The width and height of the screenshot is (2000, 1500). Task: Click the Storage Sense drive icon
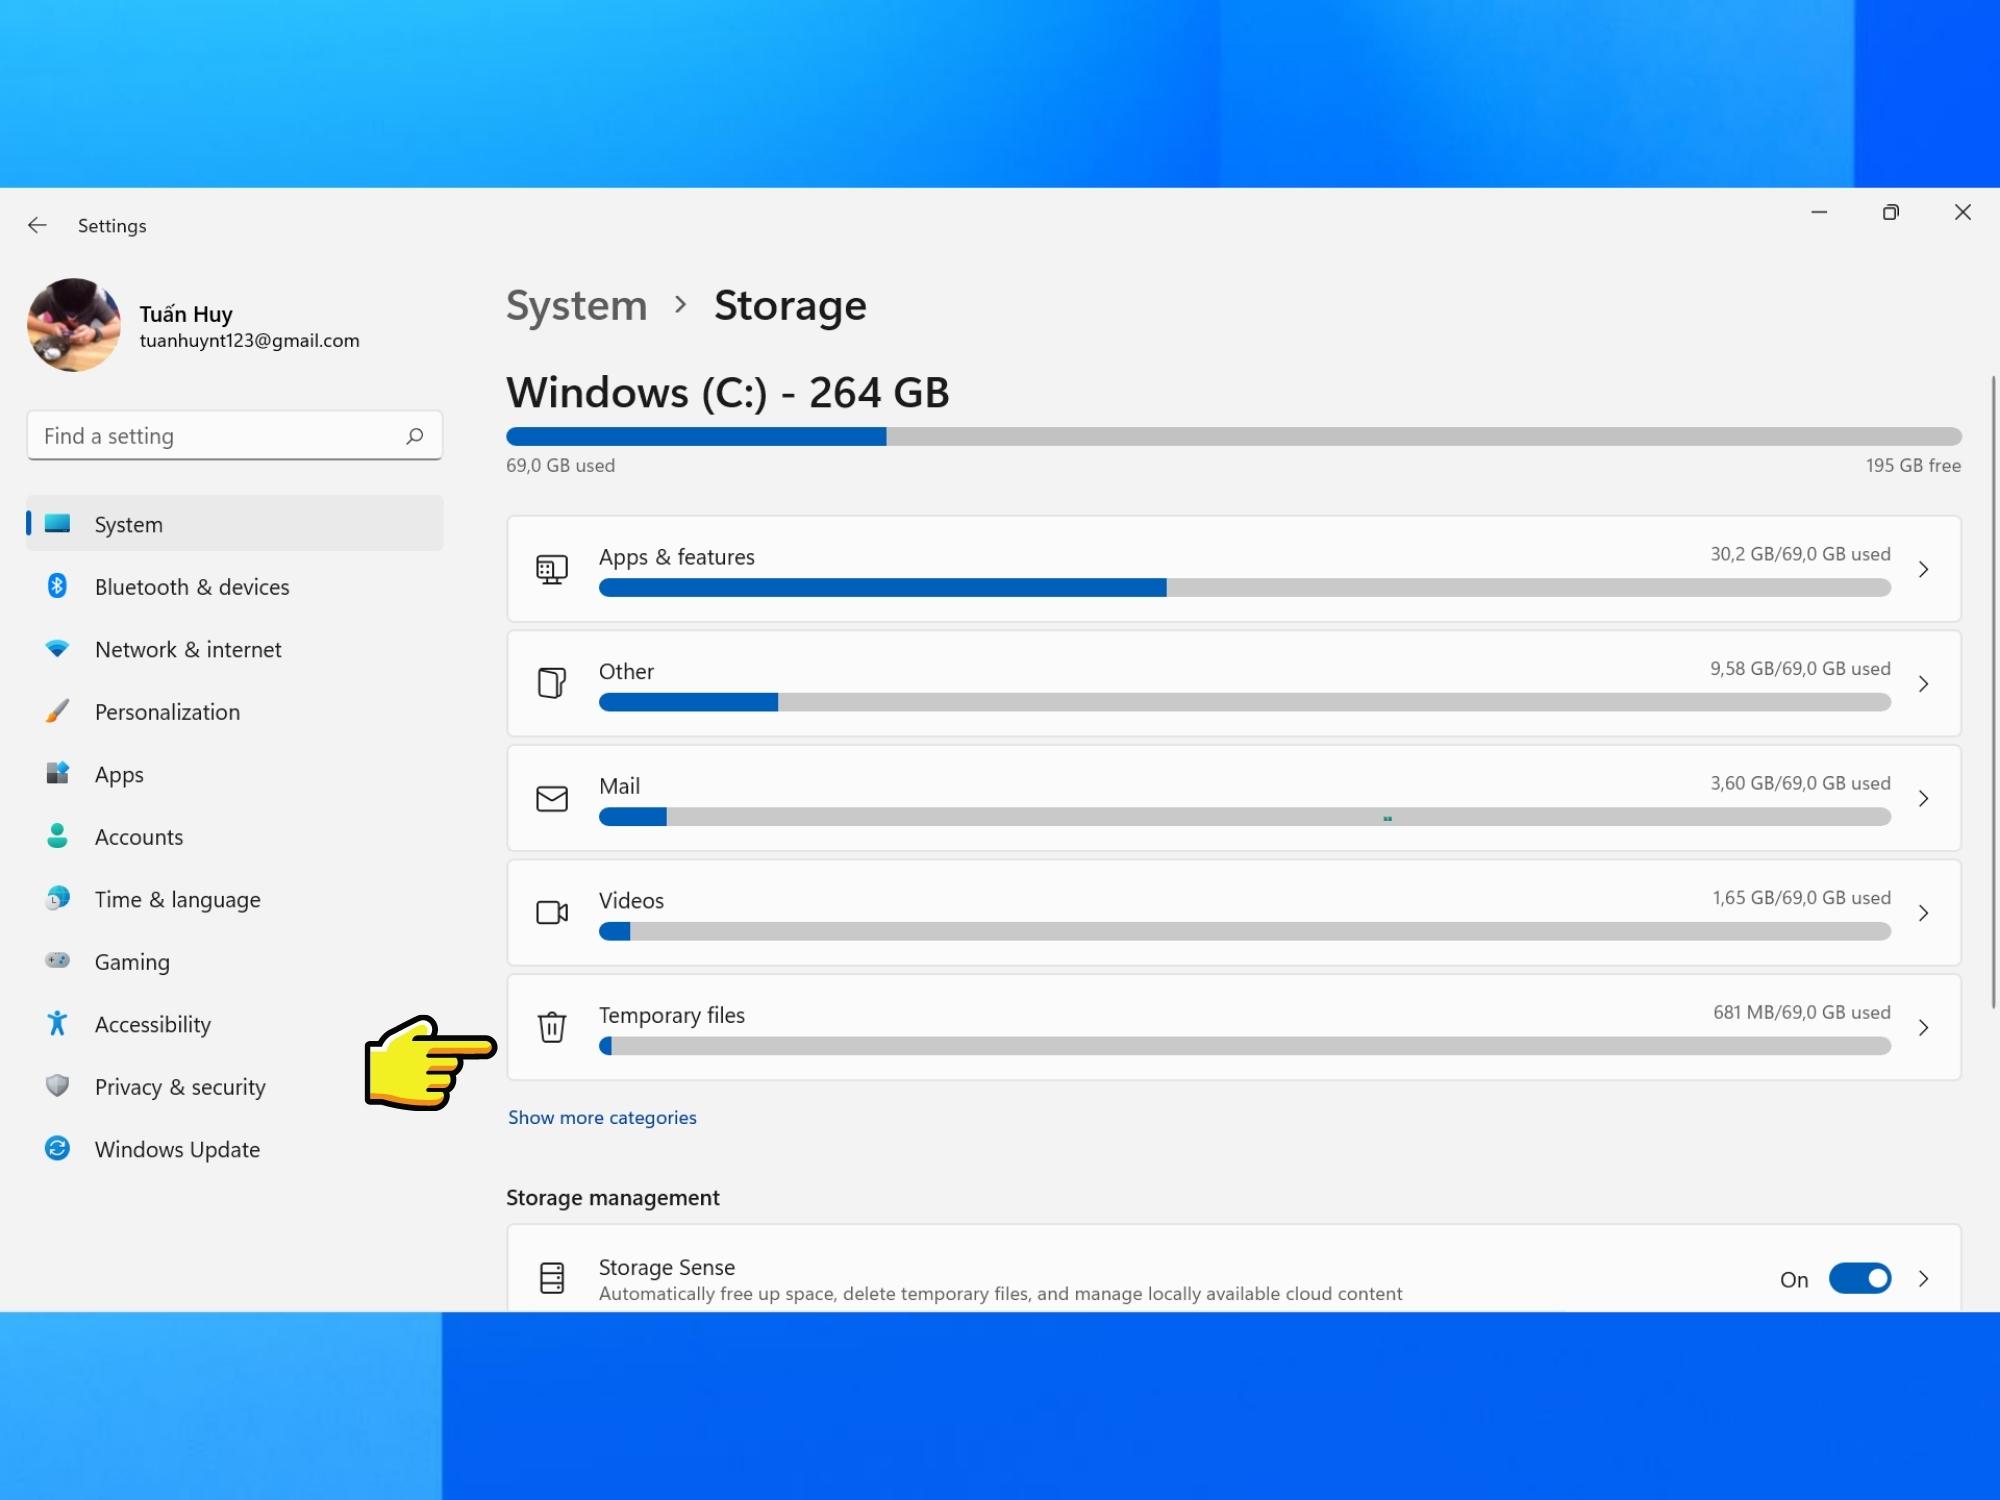552,1278
